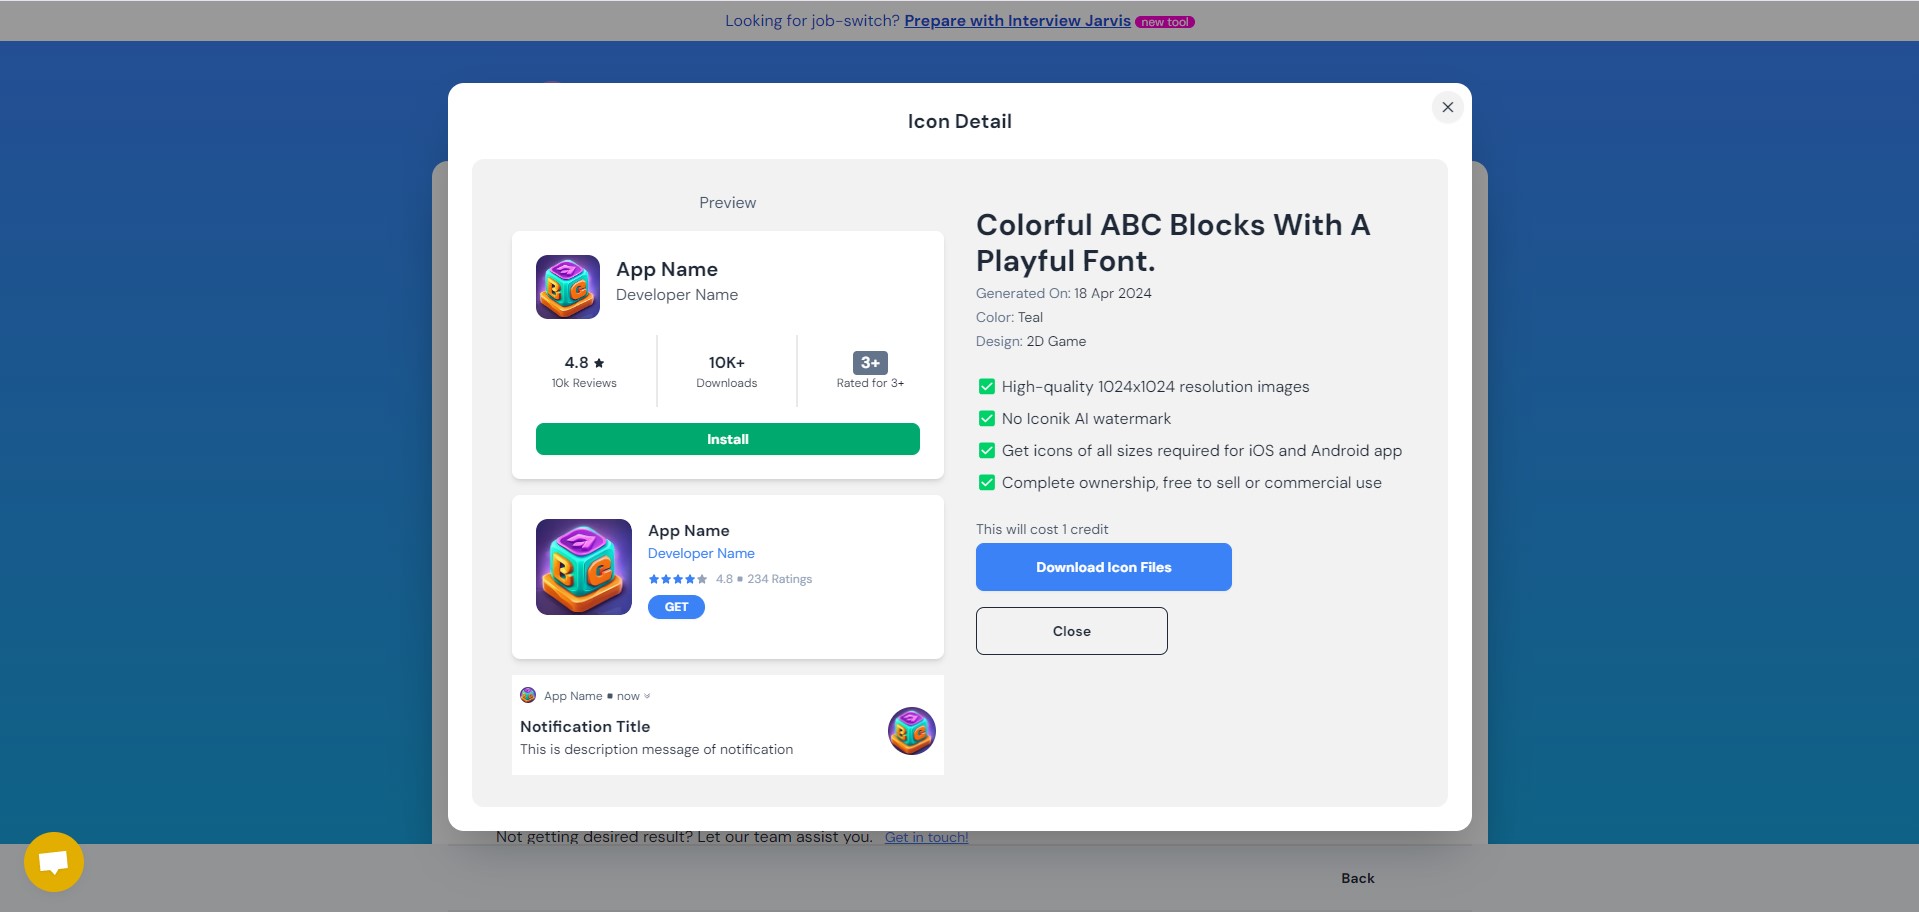The height and width of the screenshot is (912, 1919).
Task: Open the Developer Name link in App Store preview
Action: pyautogui.click(x=701, y=553)
